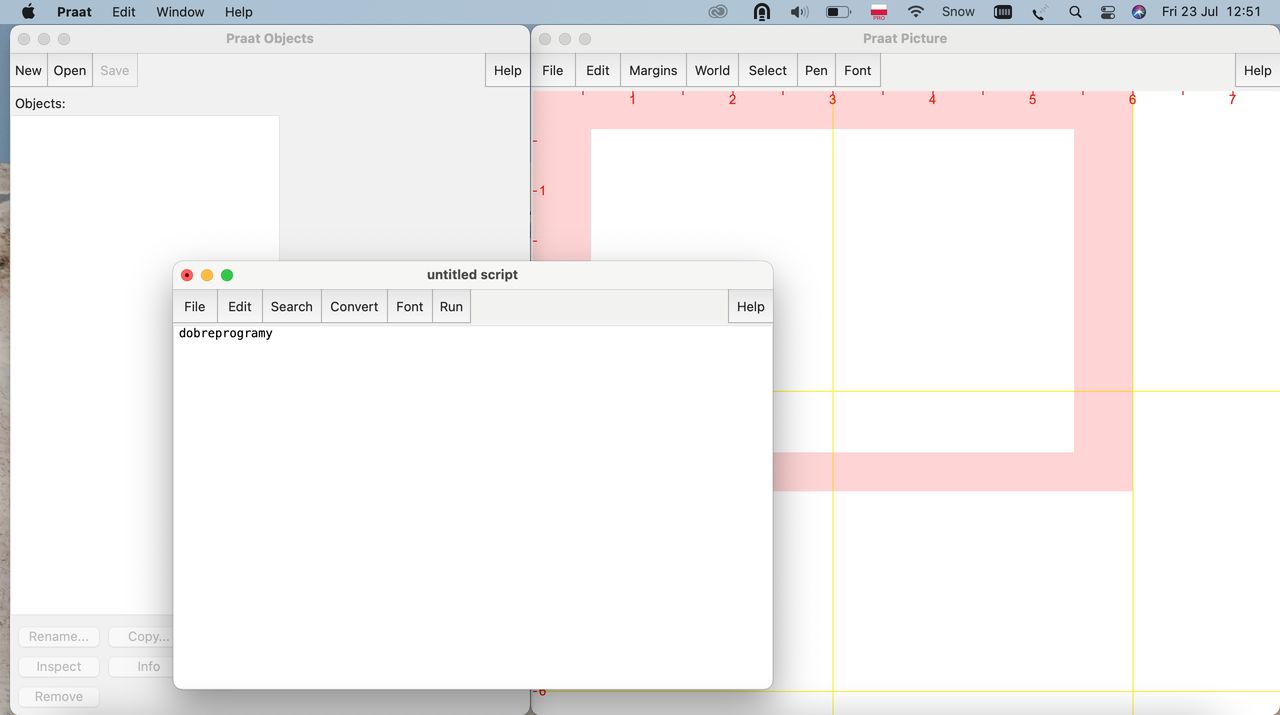Open the Run menu in script window

(451, 306)
